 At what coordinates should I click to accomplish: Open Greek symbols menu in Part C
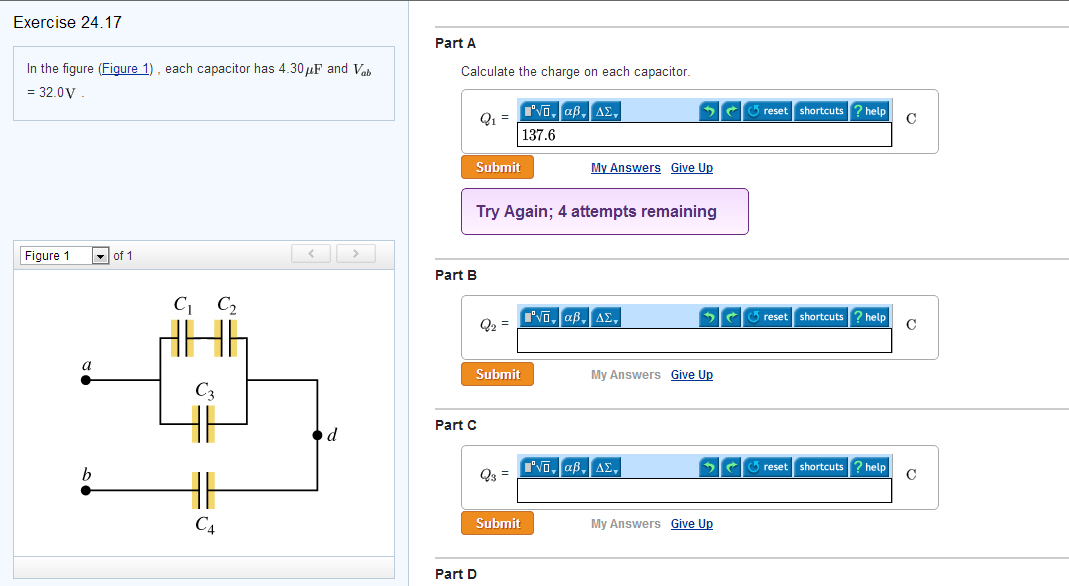pyautogui.click(x=575, y=467)
